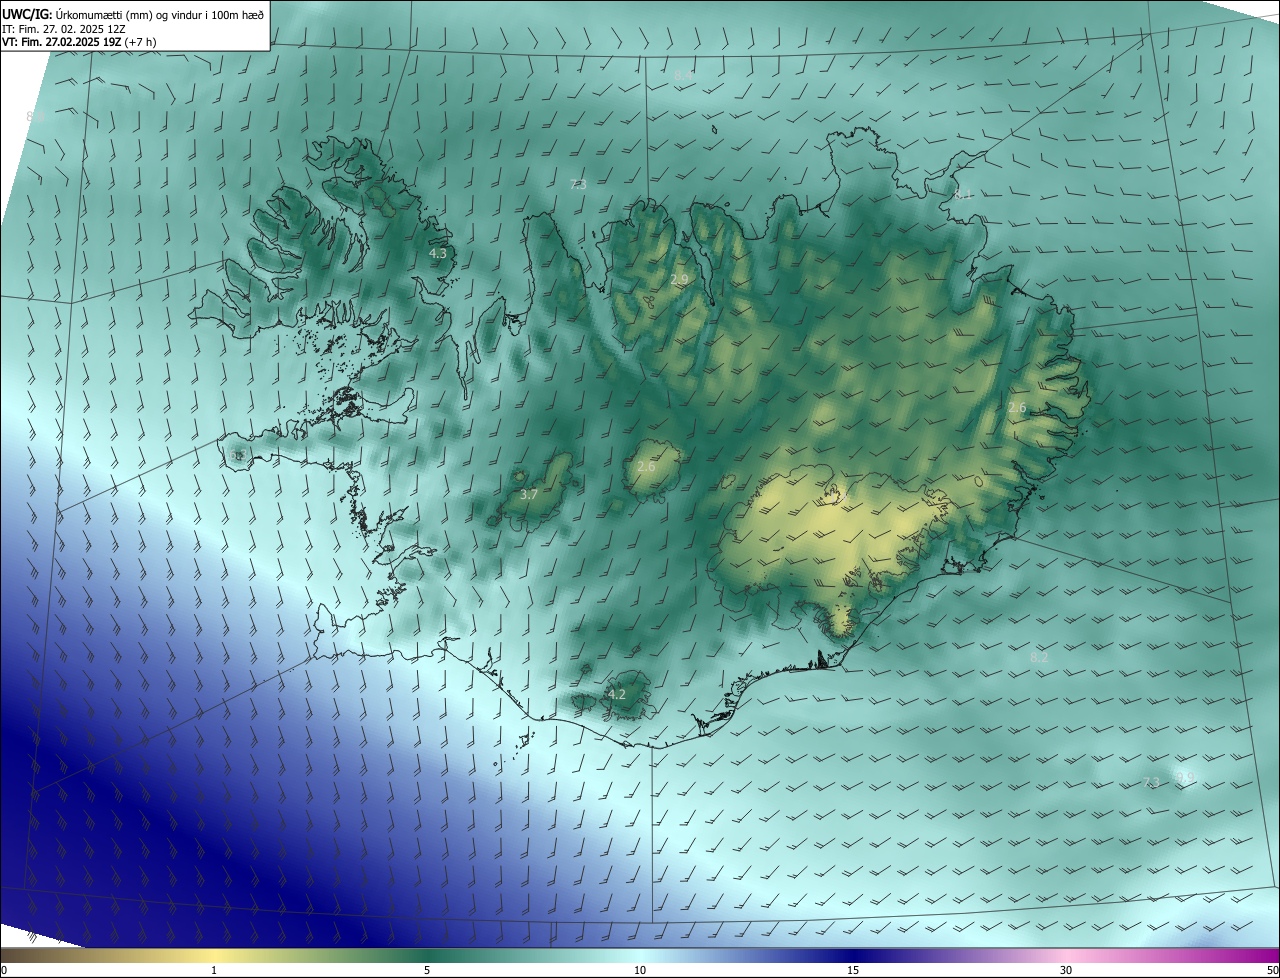This screenshot has height=978, width=1280.
Task: Click the initial time line 'IT: Fim. 27. 02. 2025 12Z'
Action: [63, 29]
